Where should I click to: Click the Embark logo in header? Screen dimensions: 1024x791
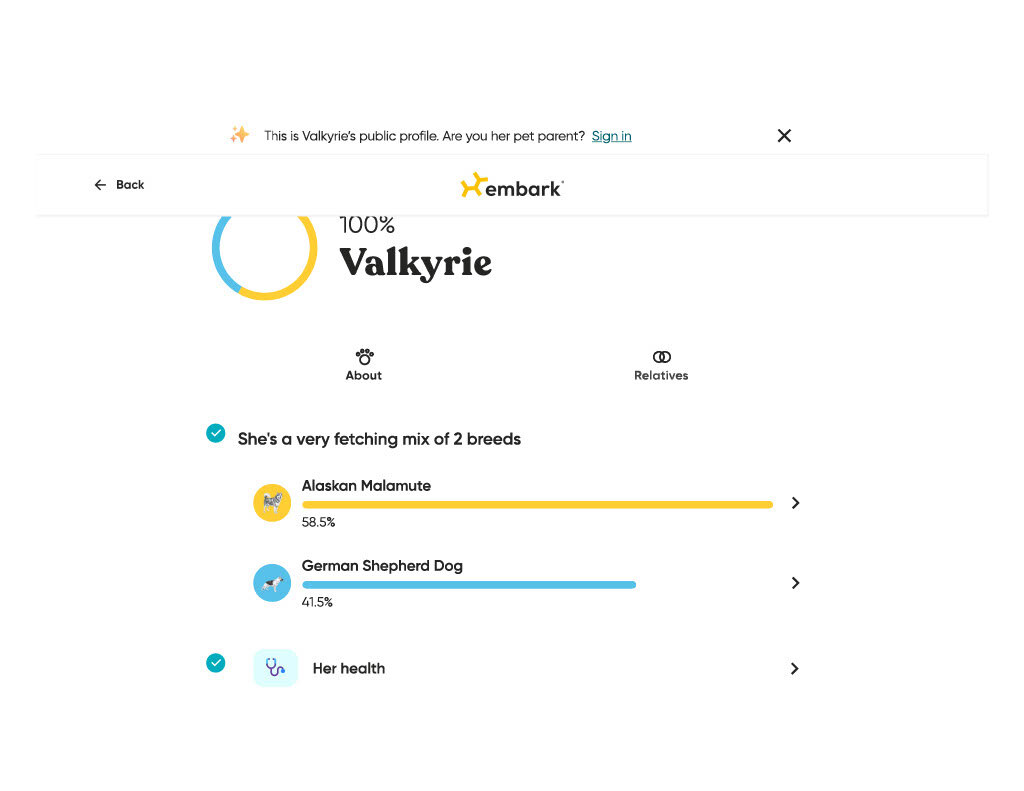(511, 186)
